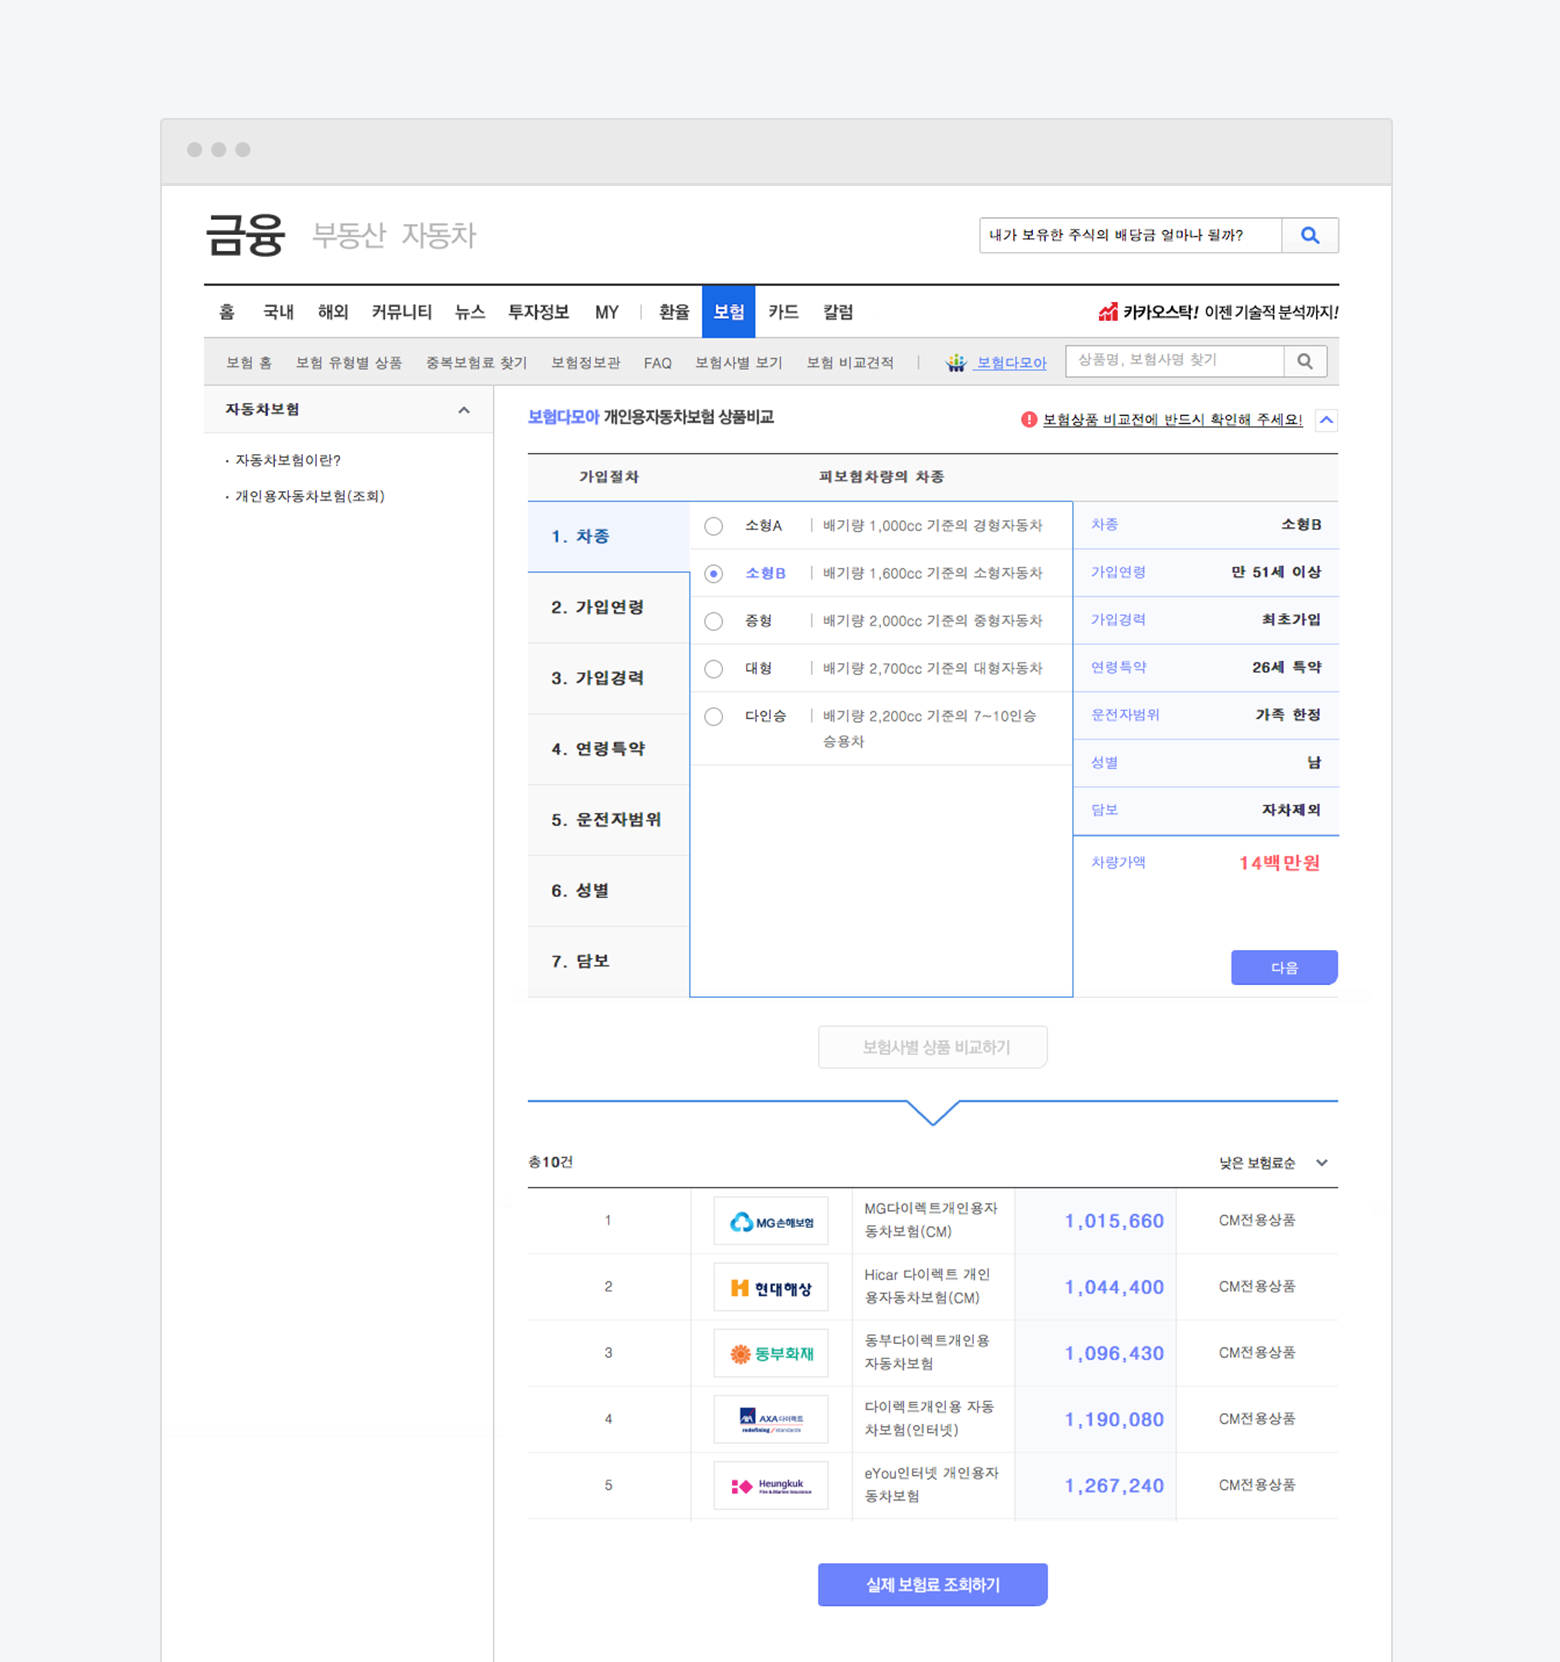Open the Heungkuk insurance logo
Image resolution: width=1560 pixels, height=1662 pixels.
click(x=771, y=1485)
